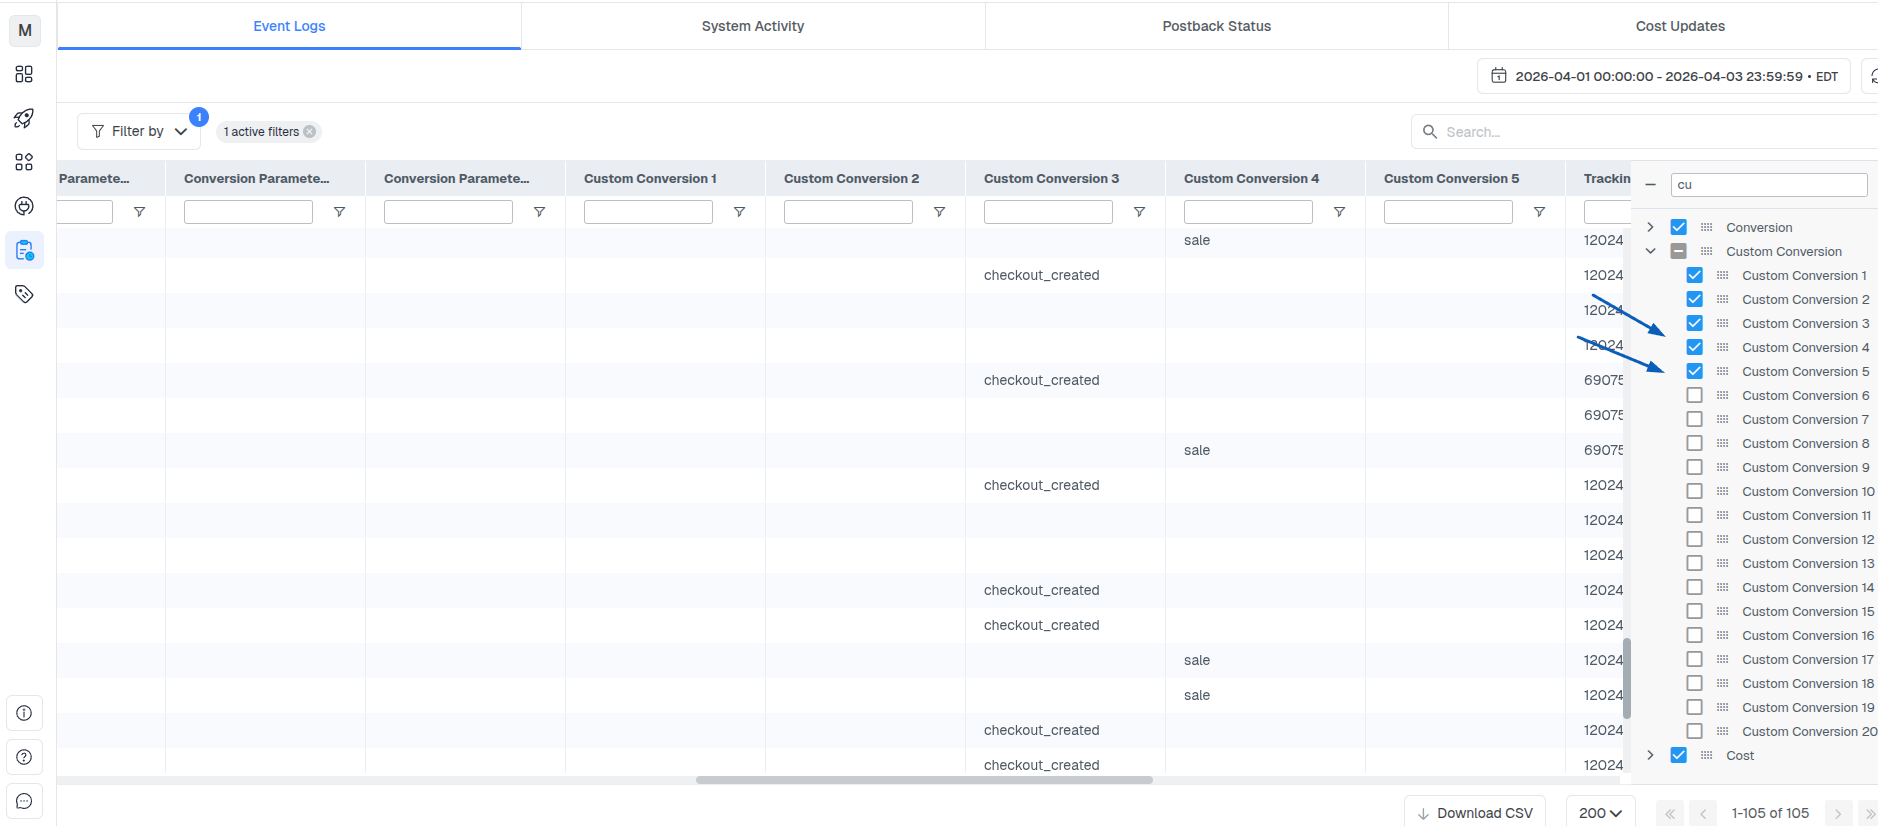The height and width of the screenshot is (826, 1878).
Task: Uncheck the Custom Conversion 5 checkbox
Action: pyautogui.click(x=1694, y=371)
